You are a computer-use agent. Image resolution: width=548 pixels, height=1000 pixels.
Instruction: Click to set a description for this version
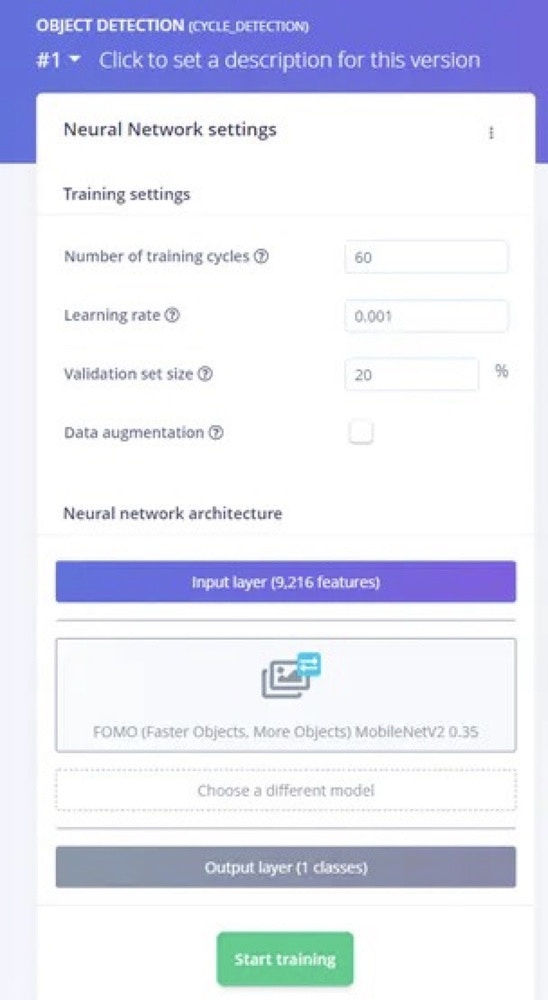[x=289, y=60]
